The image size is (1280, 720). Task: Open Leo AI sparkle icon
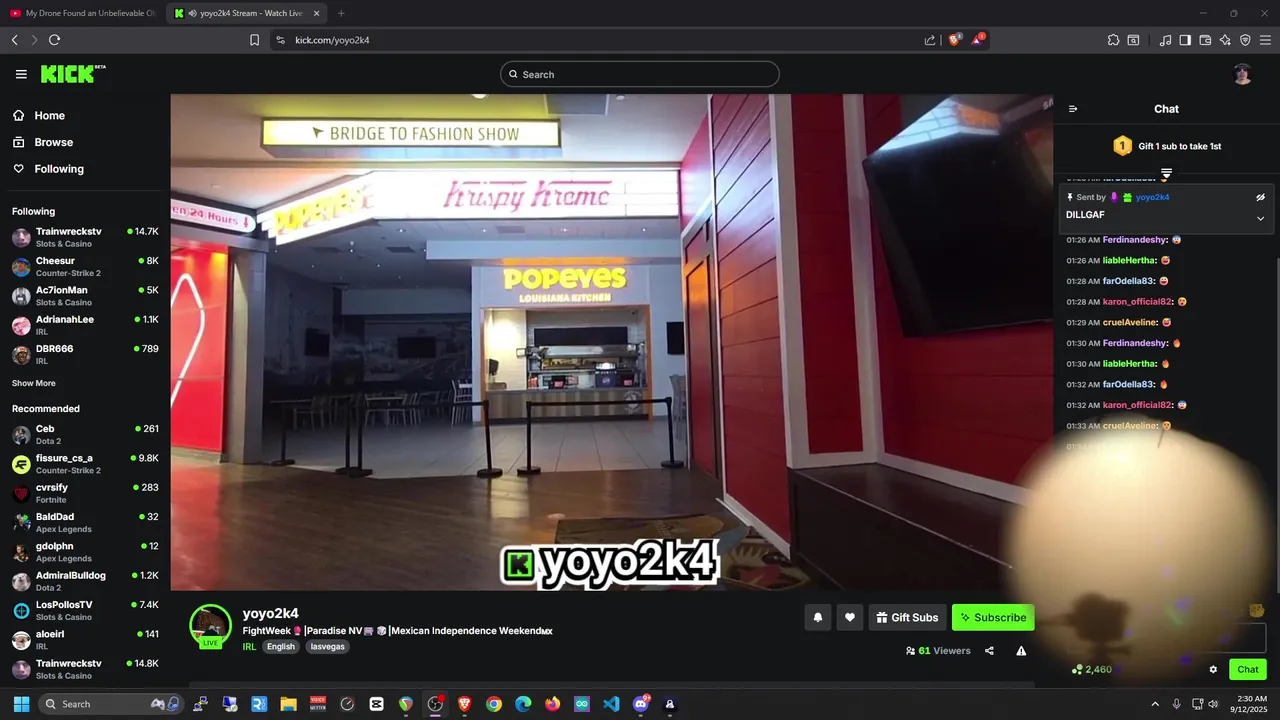click(x=1225, y=40)
